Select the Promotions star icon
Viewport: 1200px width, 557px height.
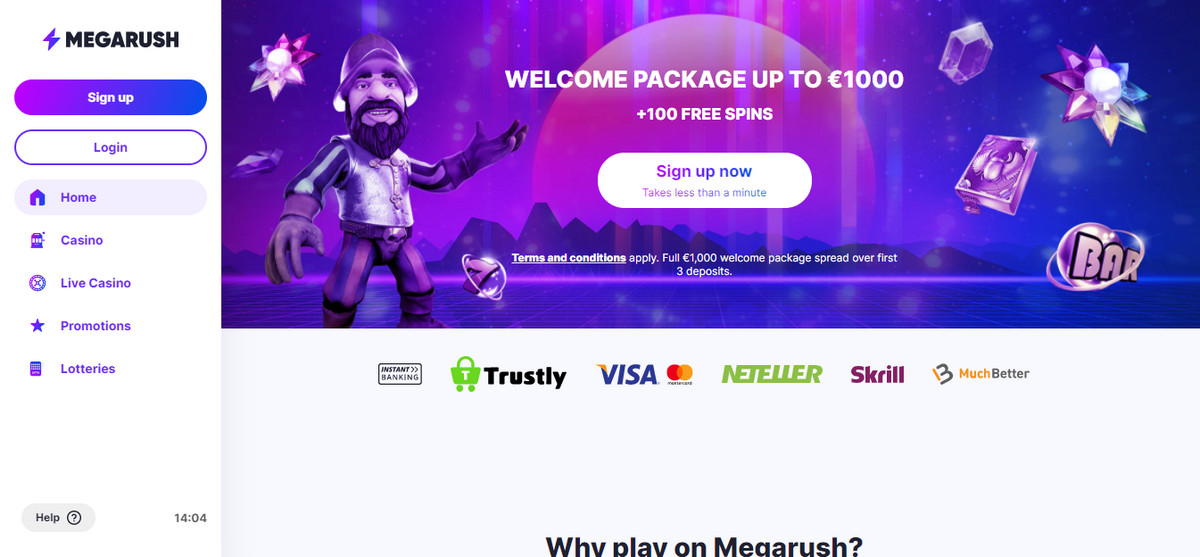point(38,326)
